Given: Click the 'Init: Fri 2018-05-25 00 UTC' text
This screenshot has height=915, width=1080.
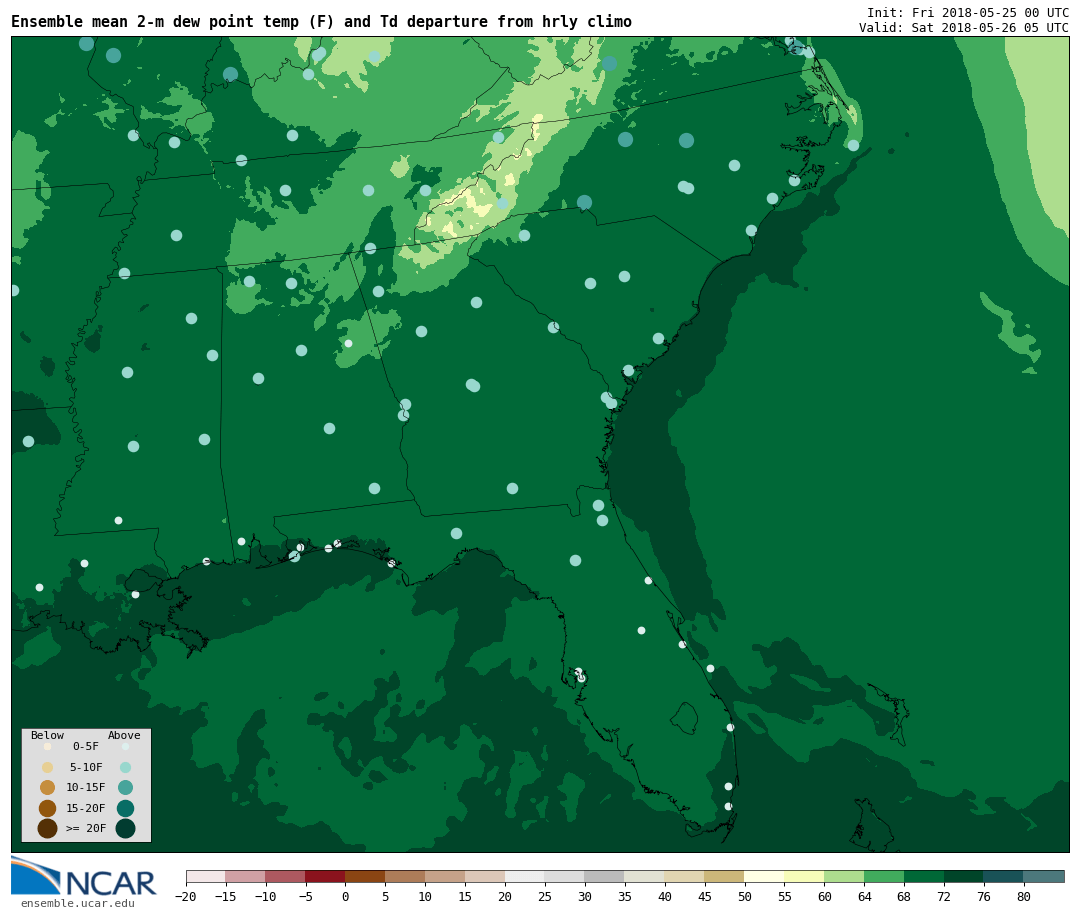Looking at the screenshot, I should coord(968,13).
